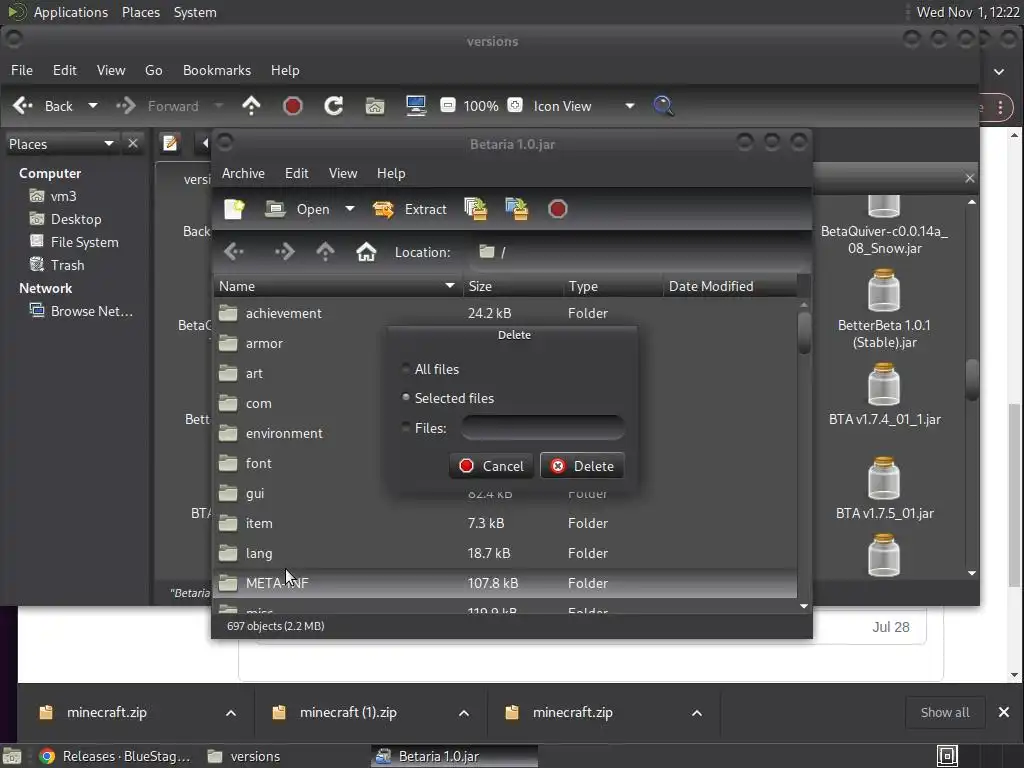Viewport: 1024px width, 768px height.
Task: Close the Places sidebar
Action: [x=133, y=143]
